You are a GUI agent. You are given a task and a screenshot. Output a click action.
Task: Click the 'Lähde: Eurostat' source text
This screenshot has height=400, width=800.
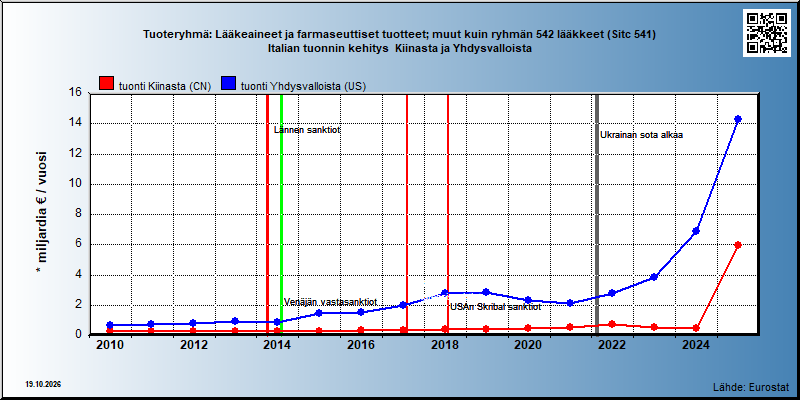pos(751,386)
